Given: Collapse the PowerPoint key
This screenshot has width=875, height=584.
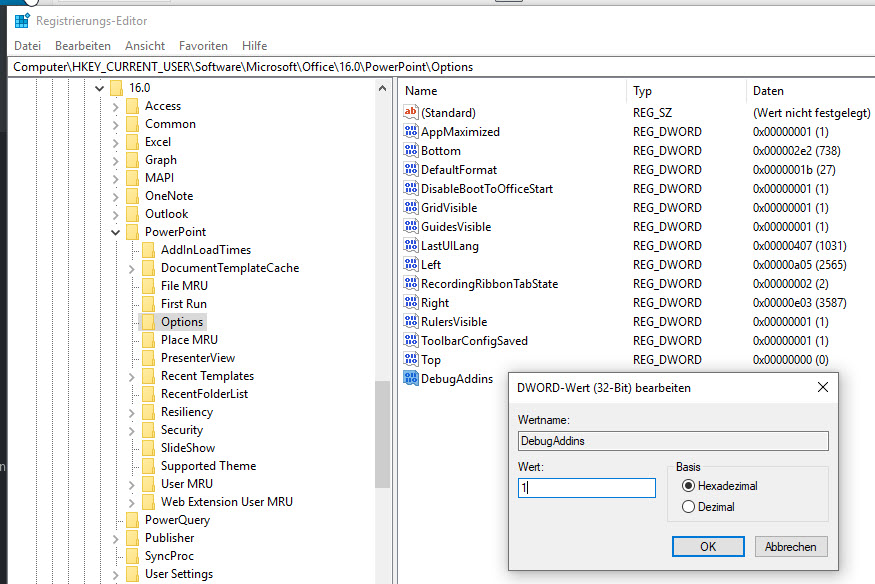Looking at the screenshot, I should pos(116,232).
